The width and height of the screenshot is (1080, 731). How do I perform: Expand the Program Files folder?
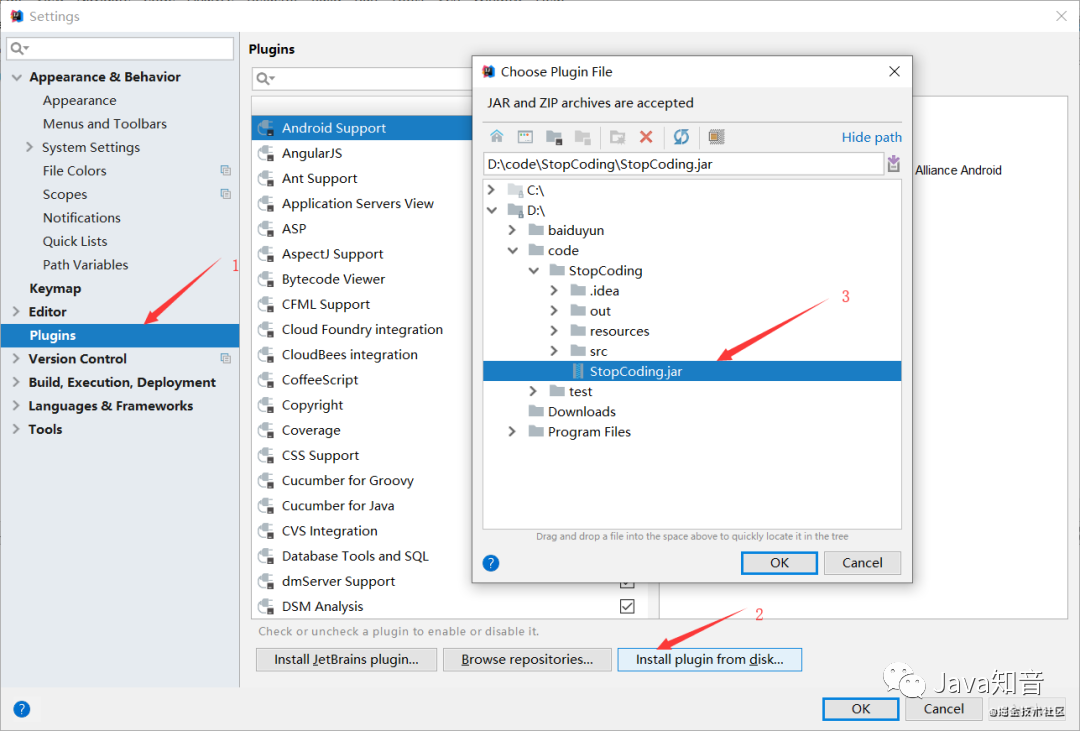pyautogui.click(x=512, y=431)
